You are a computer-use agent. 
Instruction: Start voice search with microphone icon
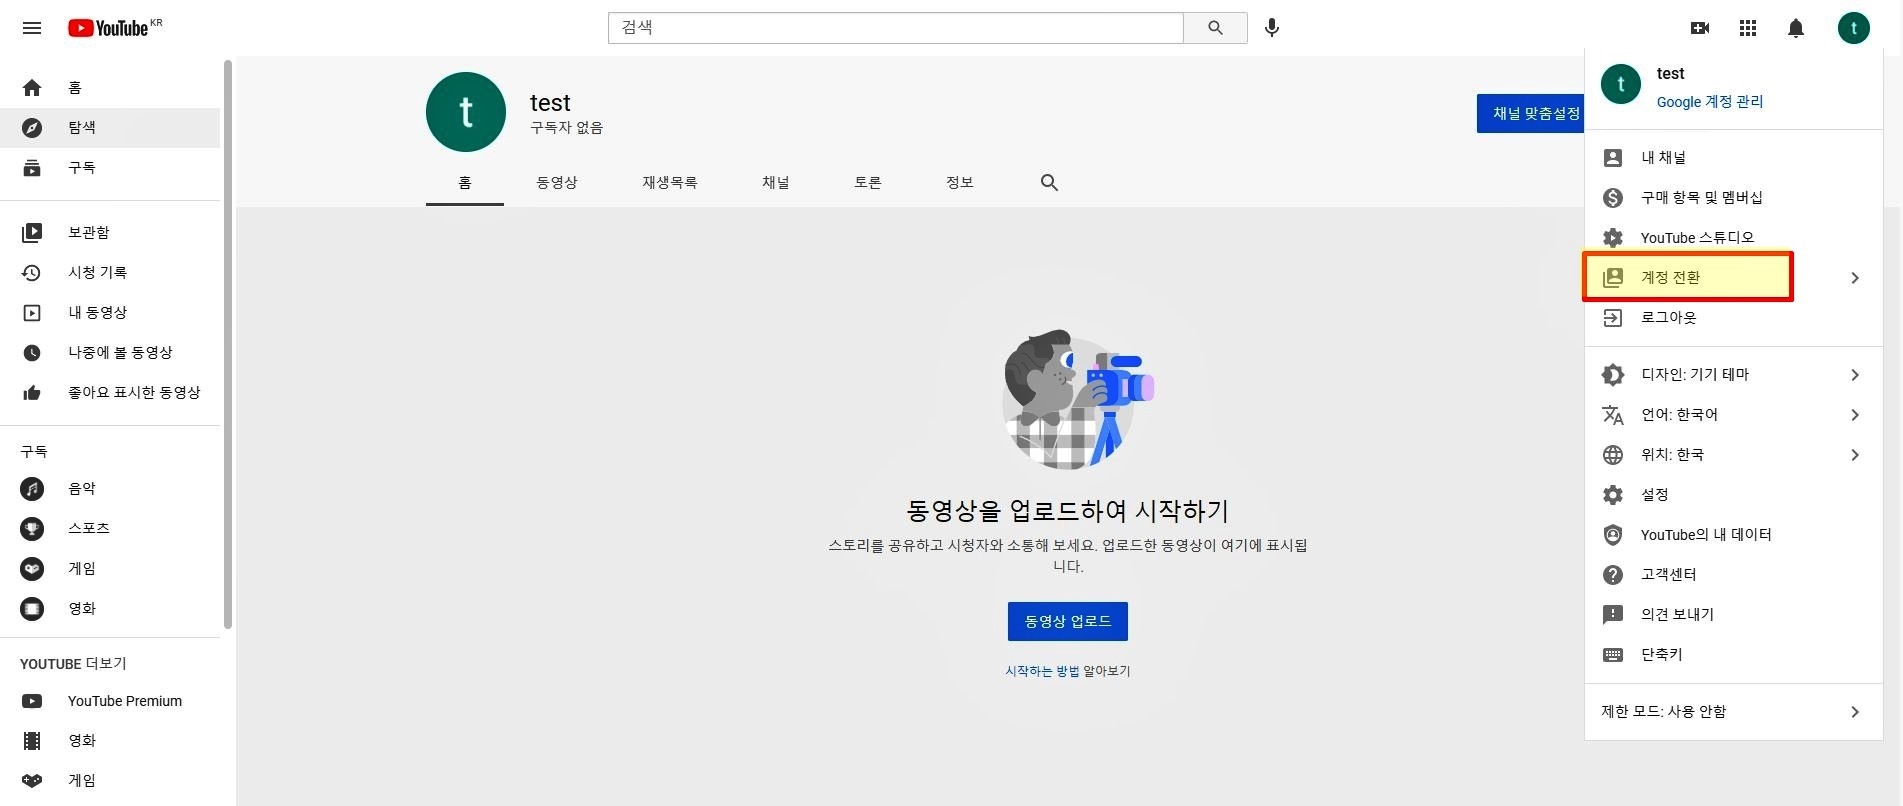[1272, 28]
